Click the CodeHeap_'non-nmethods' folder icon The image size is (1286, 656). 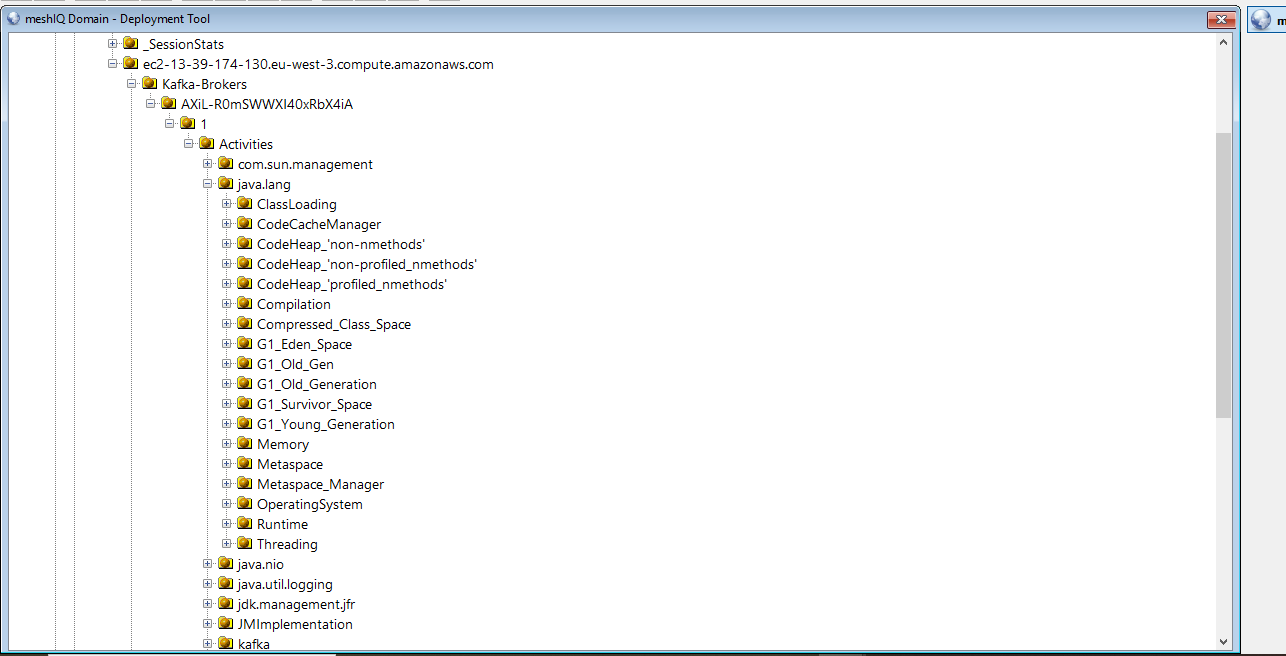pos(245,244)
